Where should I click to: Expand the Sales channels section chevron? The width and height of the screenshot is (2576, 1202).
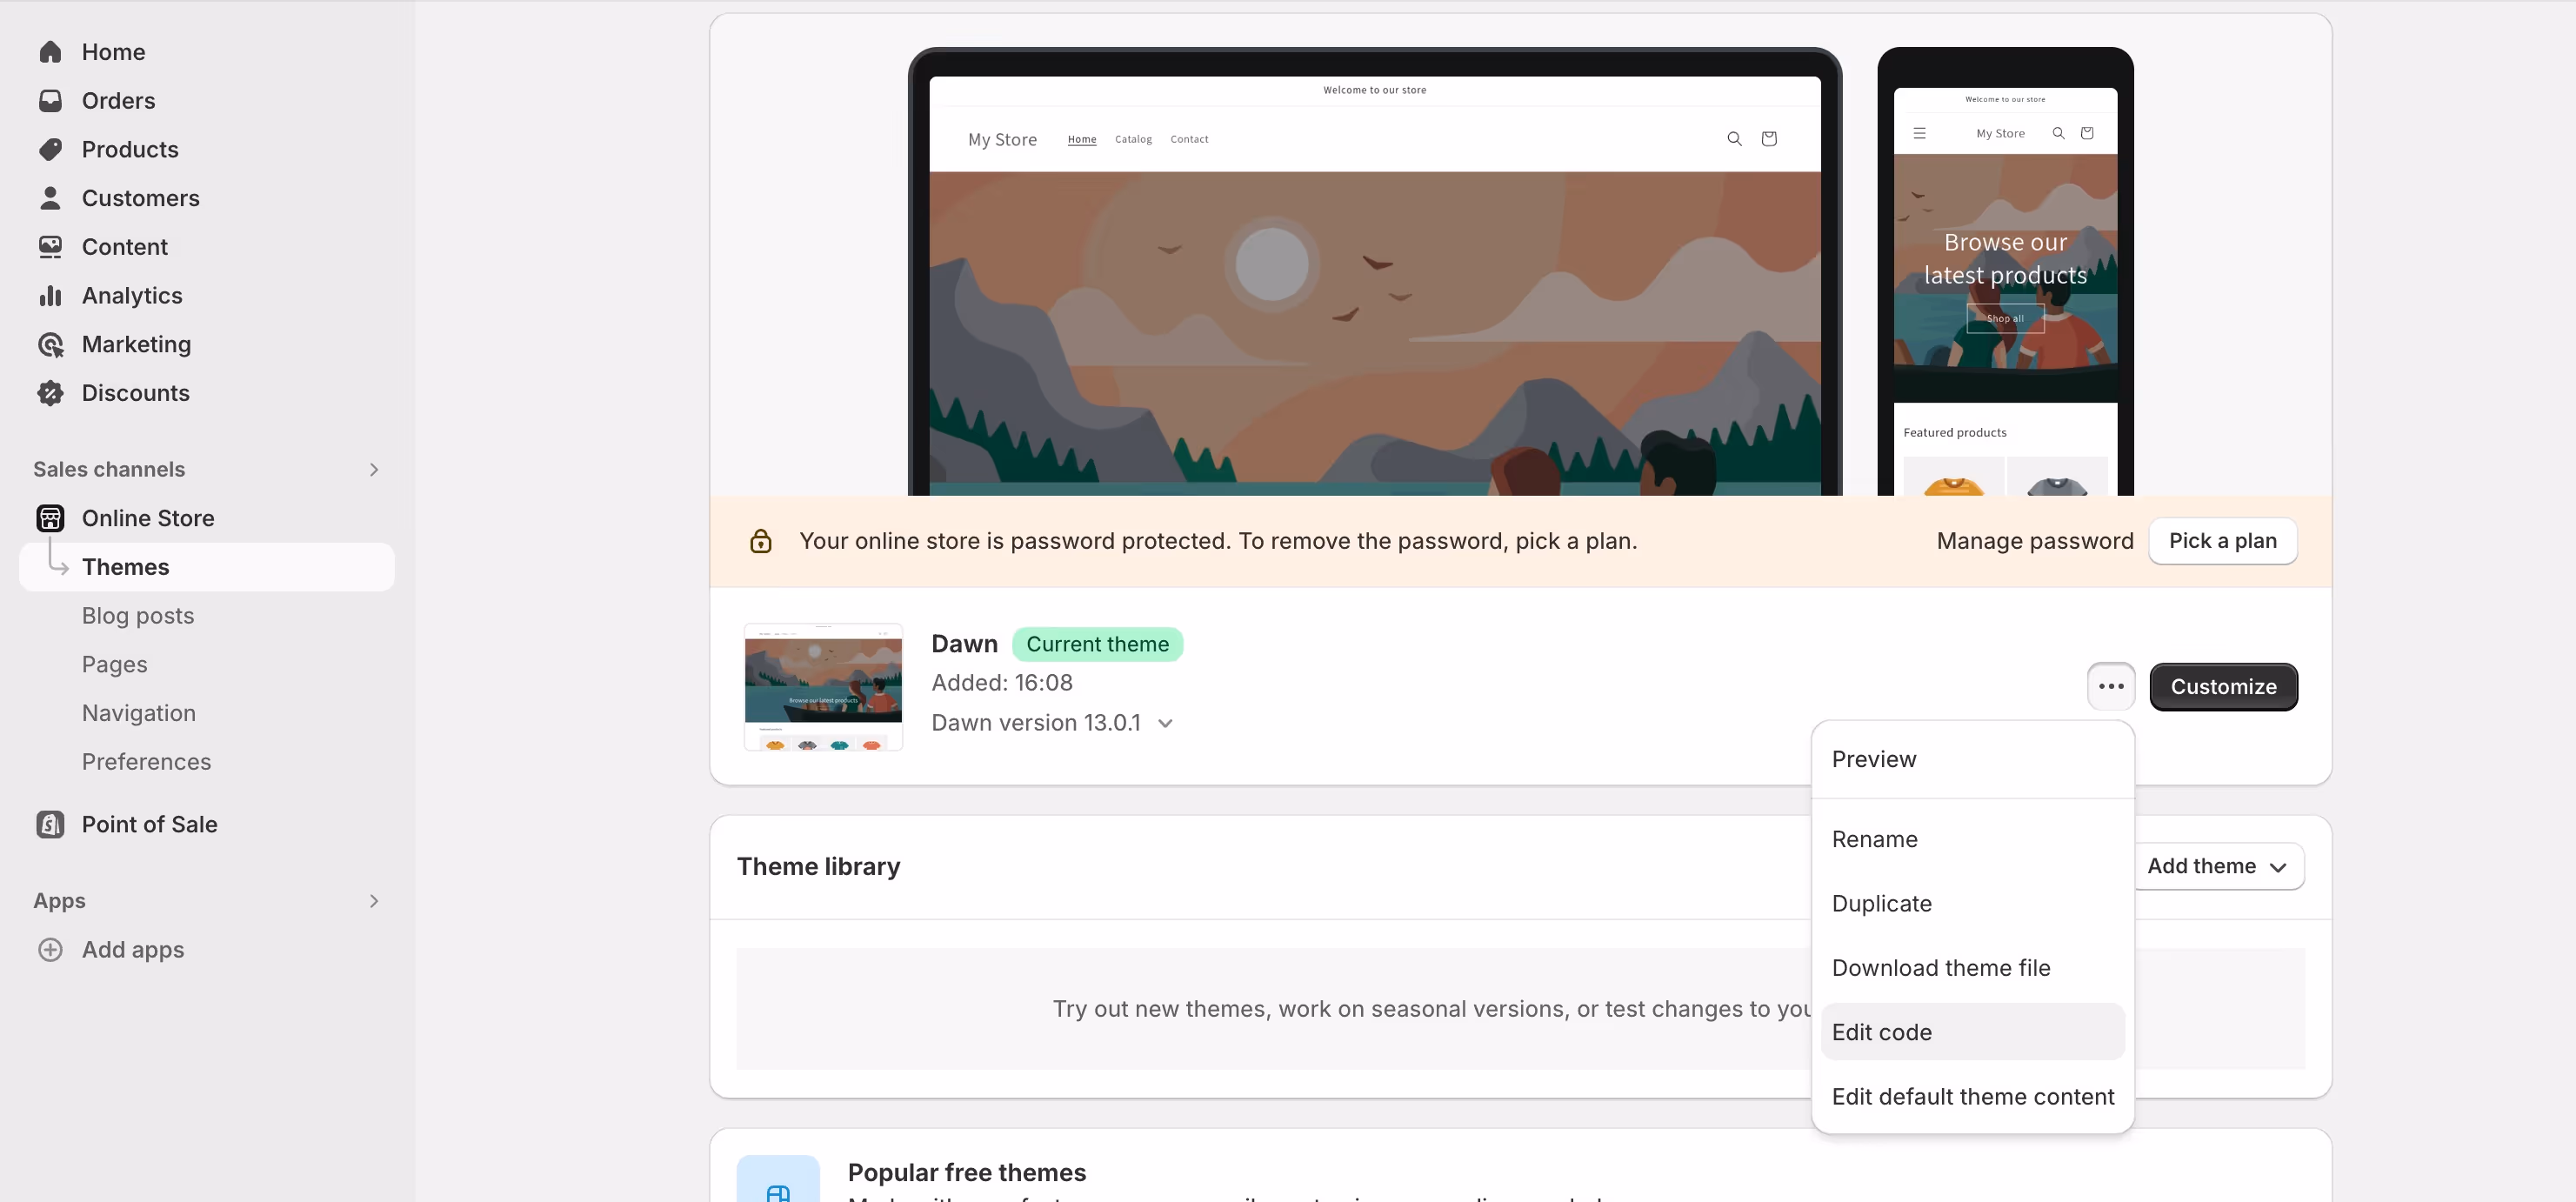[x=374, y=470]
